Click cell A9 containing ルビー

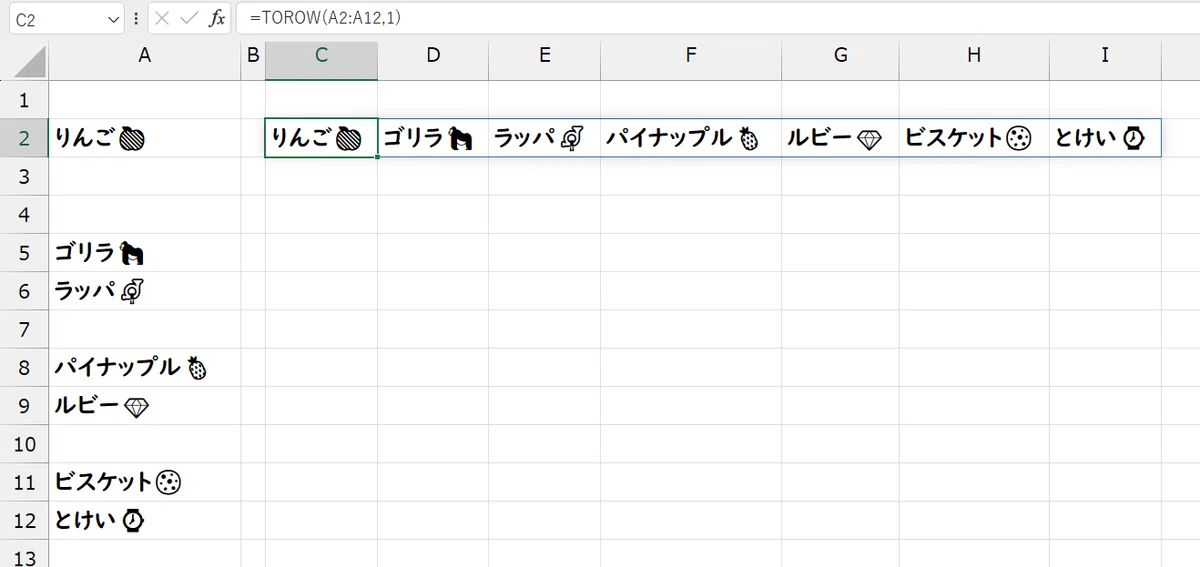145,406
